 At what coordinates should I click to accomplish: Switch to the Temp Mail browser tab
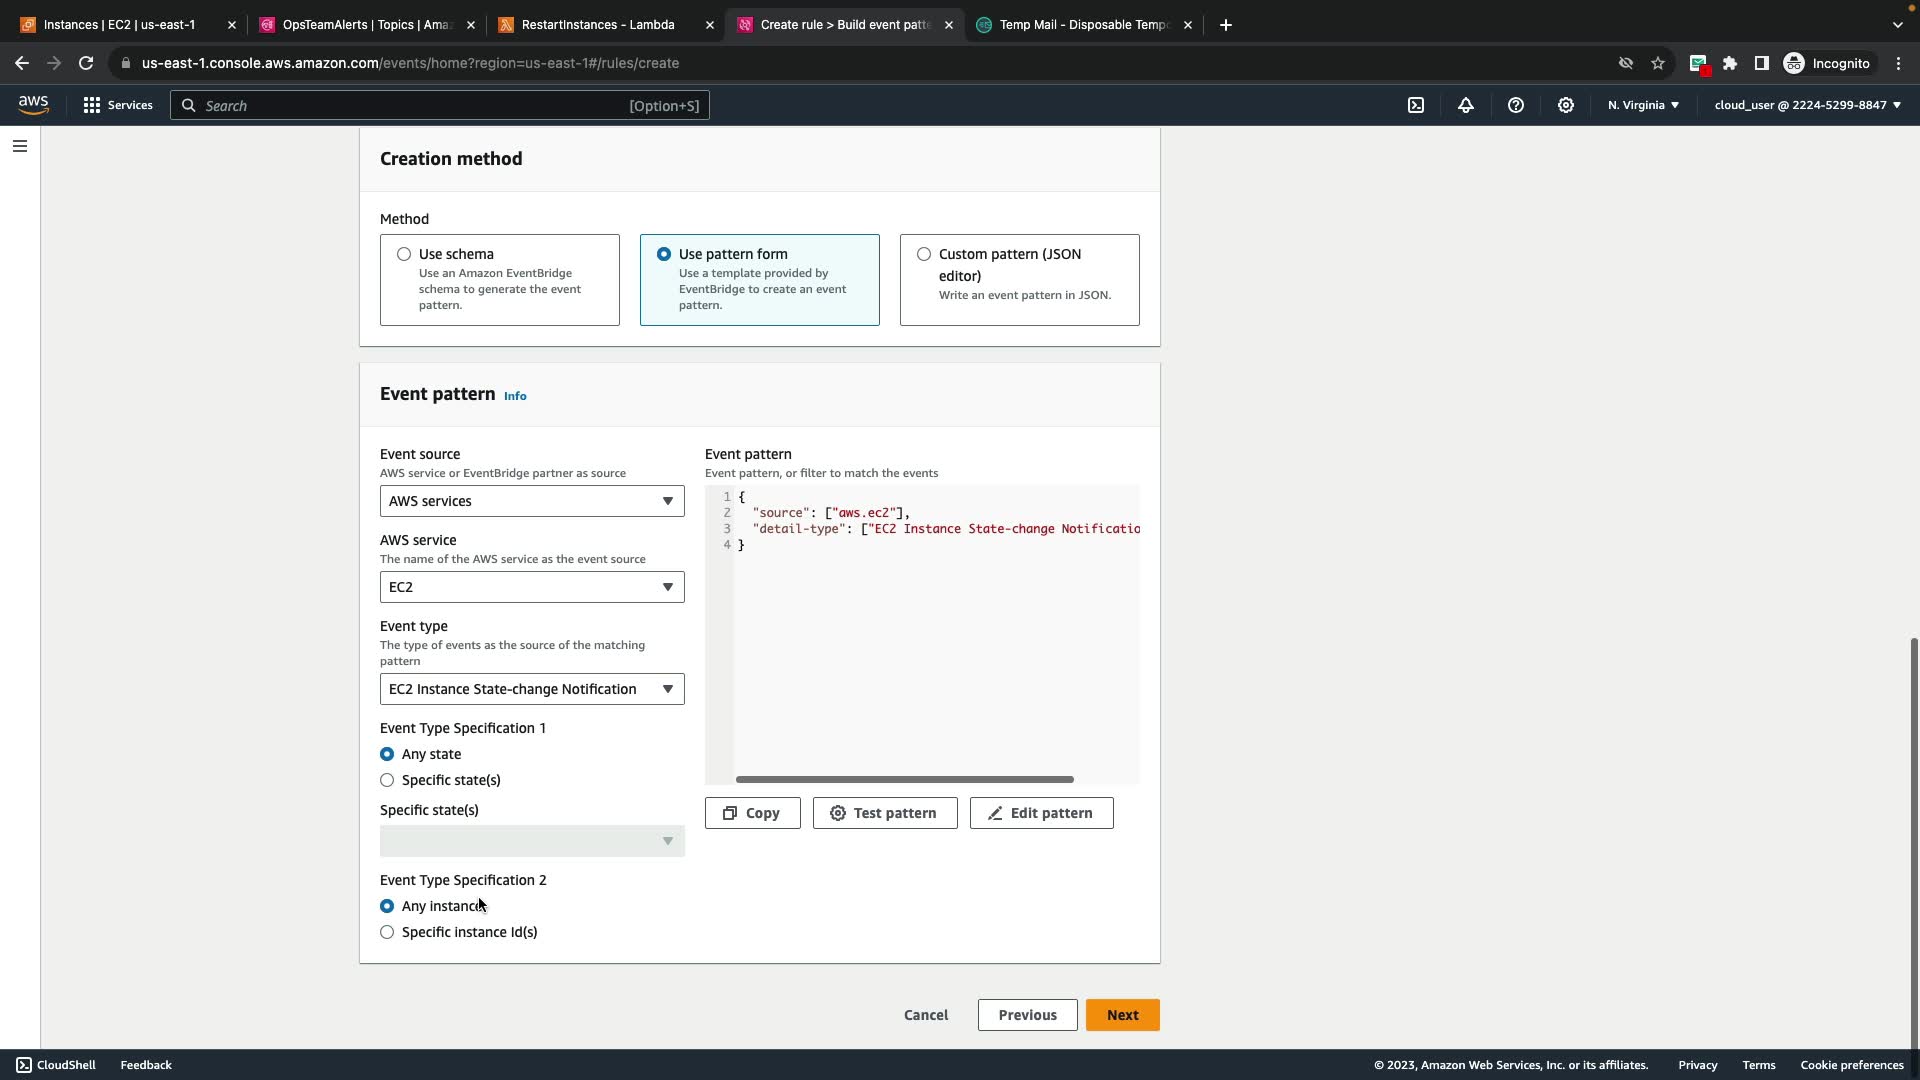click(1083, 25)
